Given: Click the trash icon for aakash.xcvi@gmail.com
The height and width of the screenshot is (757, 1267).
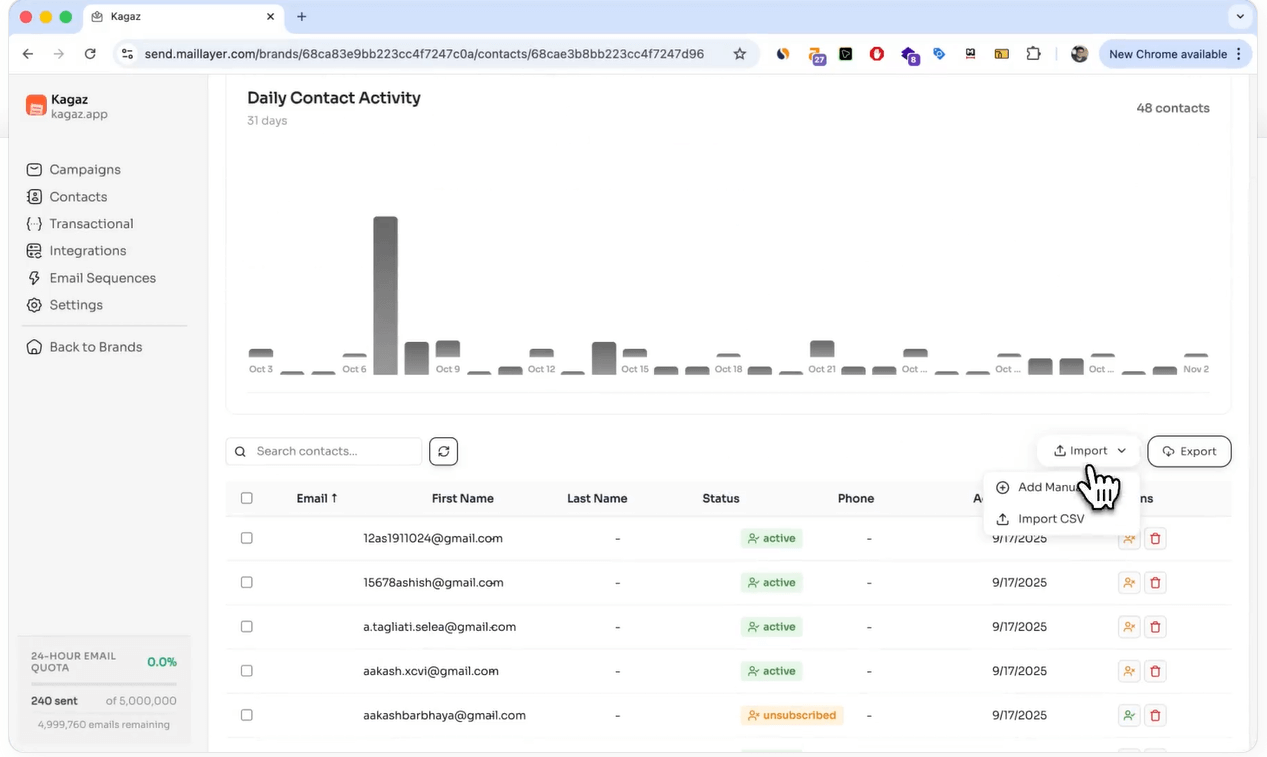Looking at the screenshot, I should click(x=1155, y=671).
